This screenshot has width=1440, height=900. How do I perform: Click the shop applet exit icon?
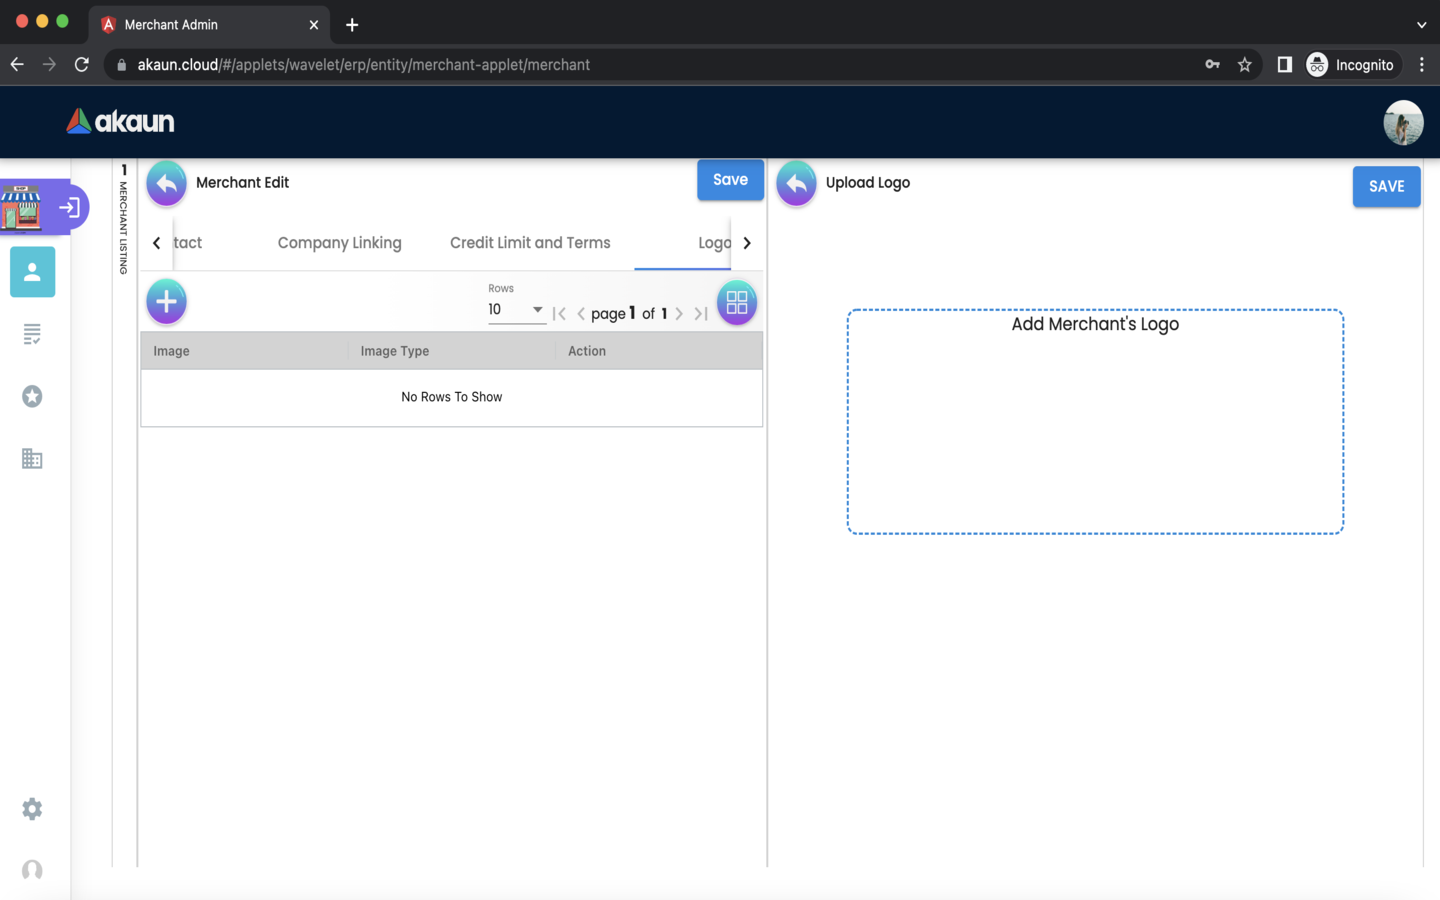pyautogui.click(x=69, y=208)
